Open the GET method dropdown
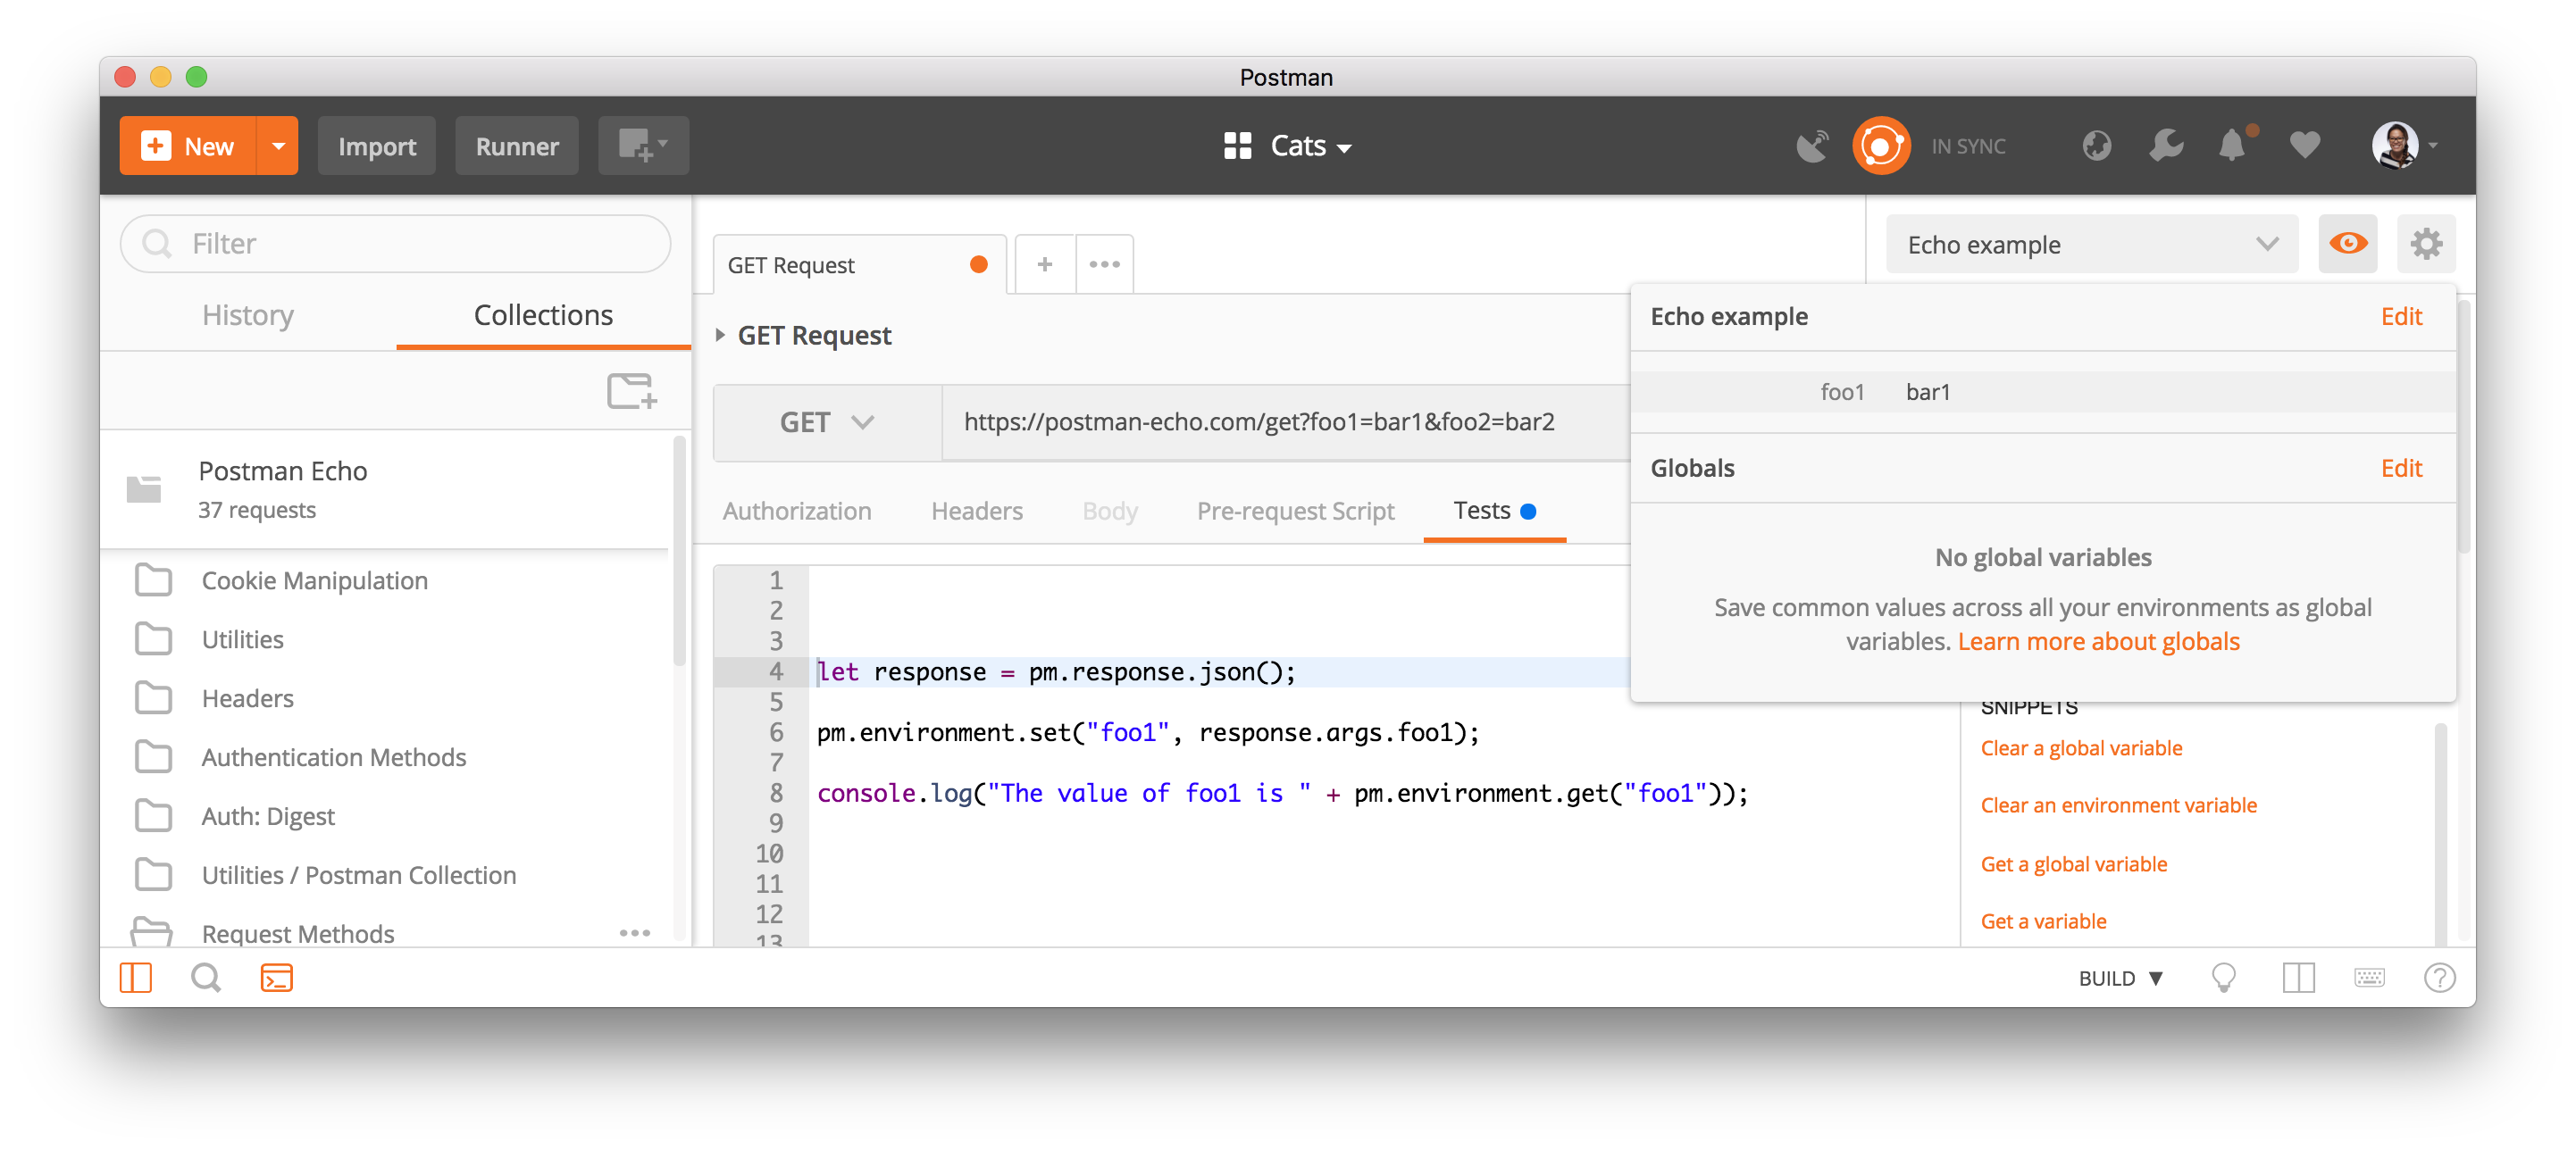This screenshot has width=2576, height=1150. tap(826, 423)
